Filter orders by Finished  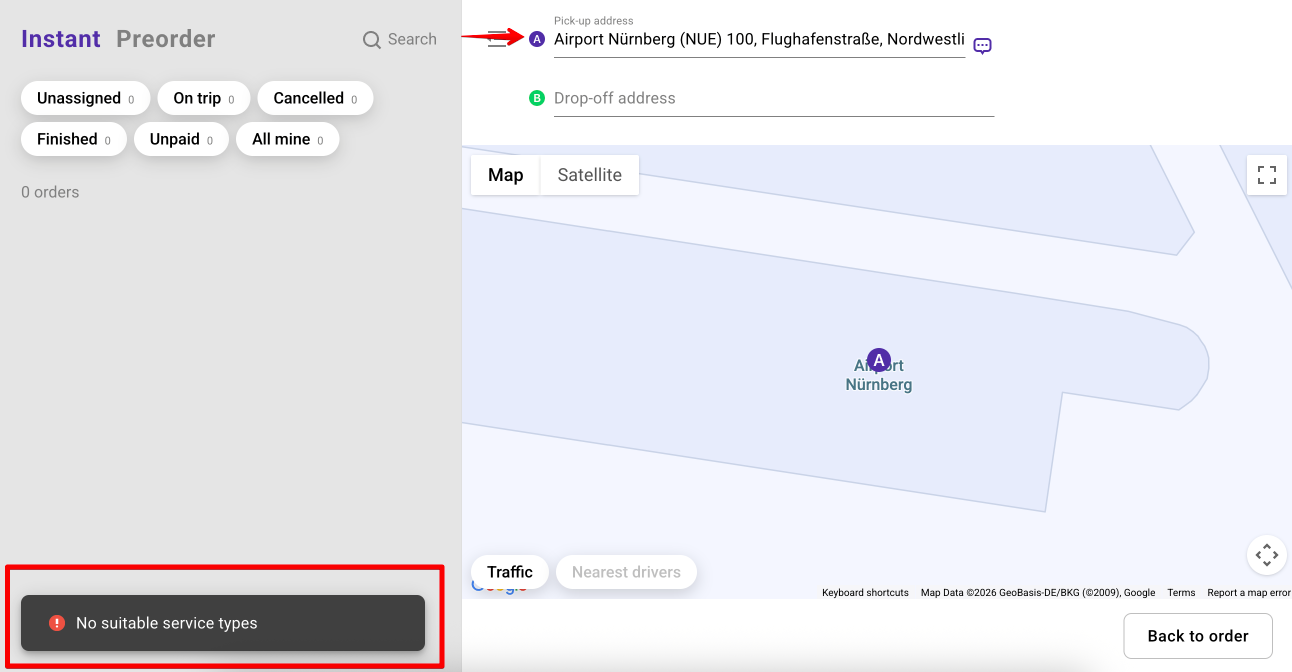click(74, 139)
